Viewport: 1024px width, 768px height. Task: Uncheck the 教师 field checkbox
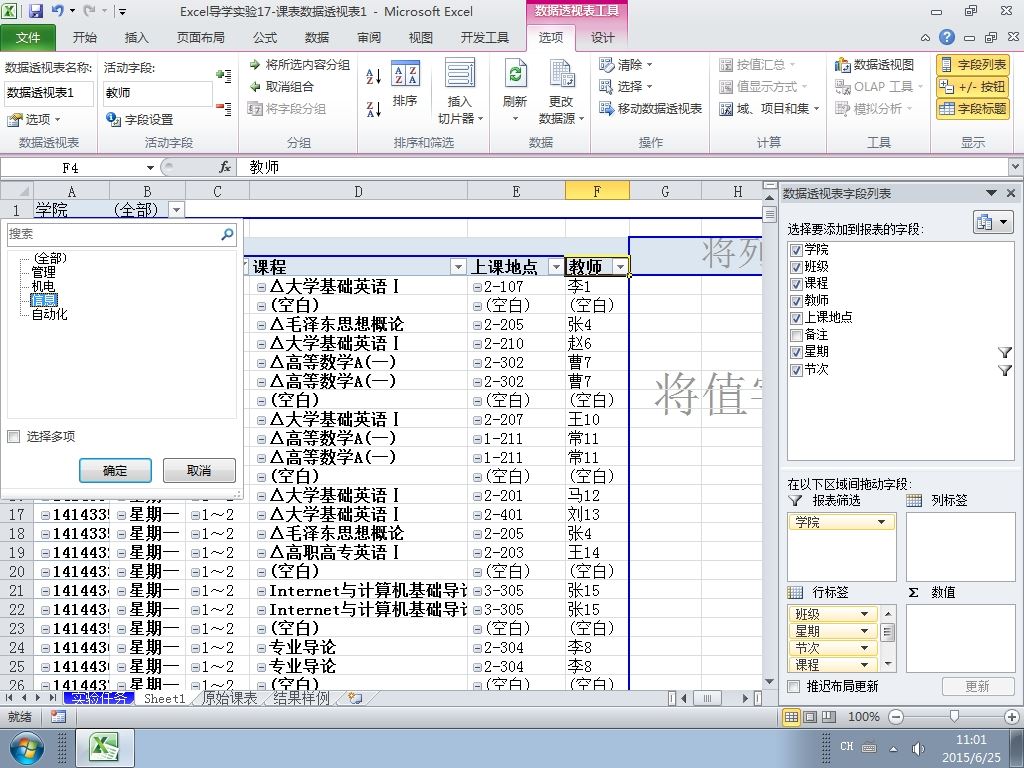(796, 300)
